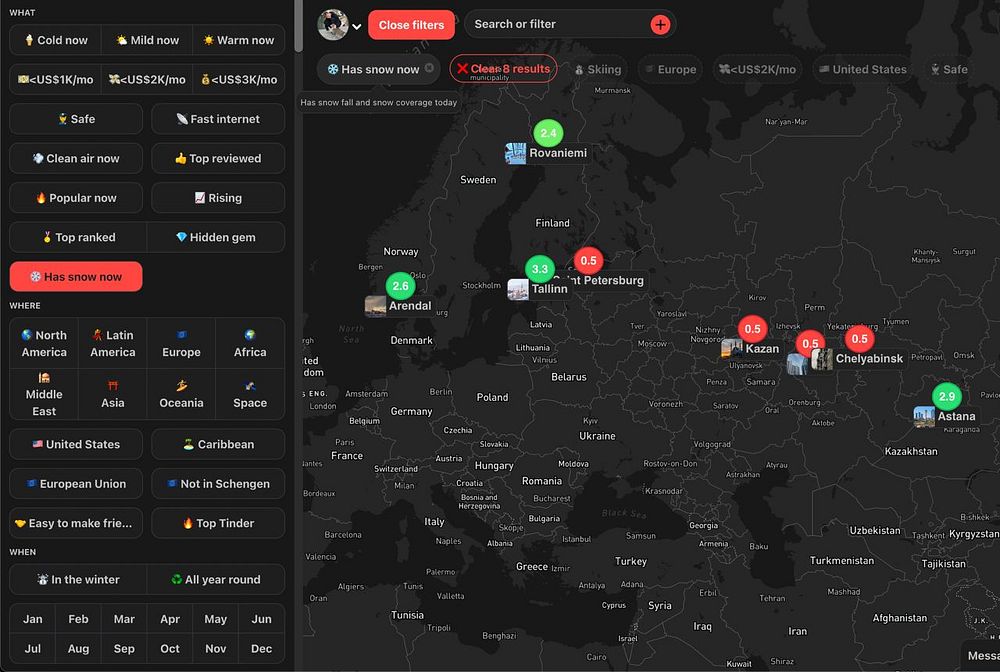Choose the Oceania region
This screenshot has height=672, width=1000.
pos(181,394)
